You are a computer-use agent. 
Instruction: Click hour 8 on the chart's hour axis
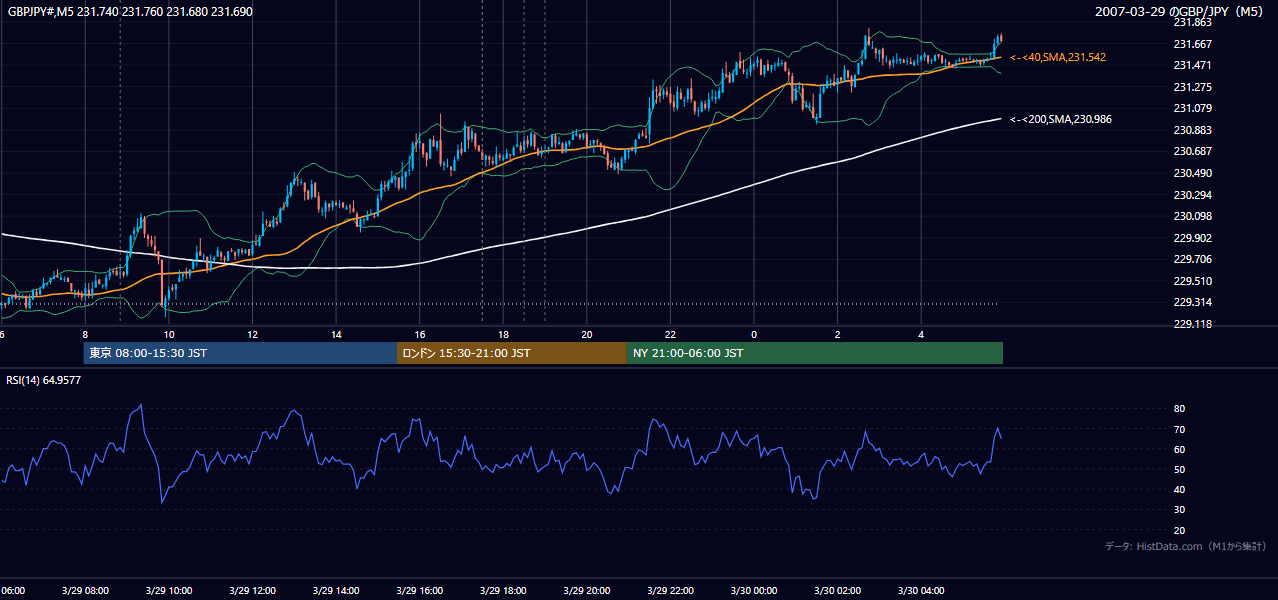tap(85, 334)
